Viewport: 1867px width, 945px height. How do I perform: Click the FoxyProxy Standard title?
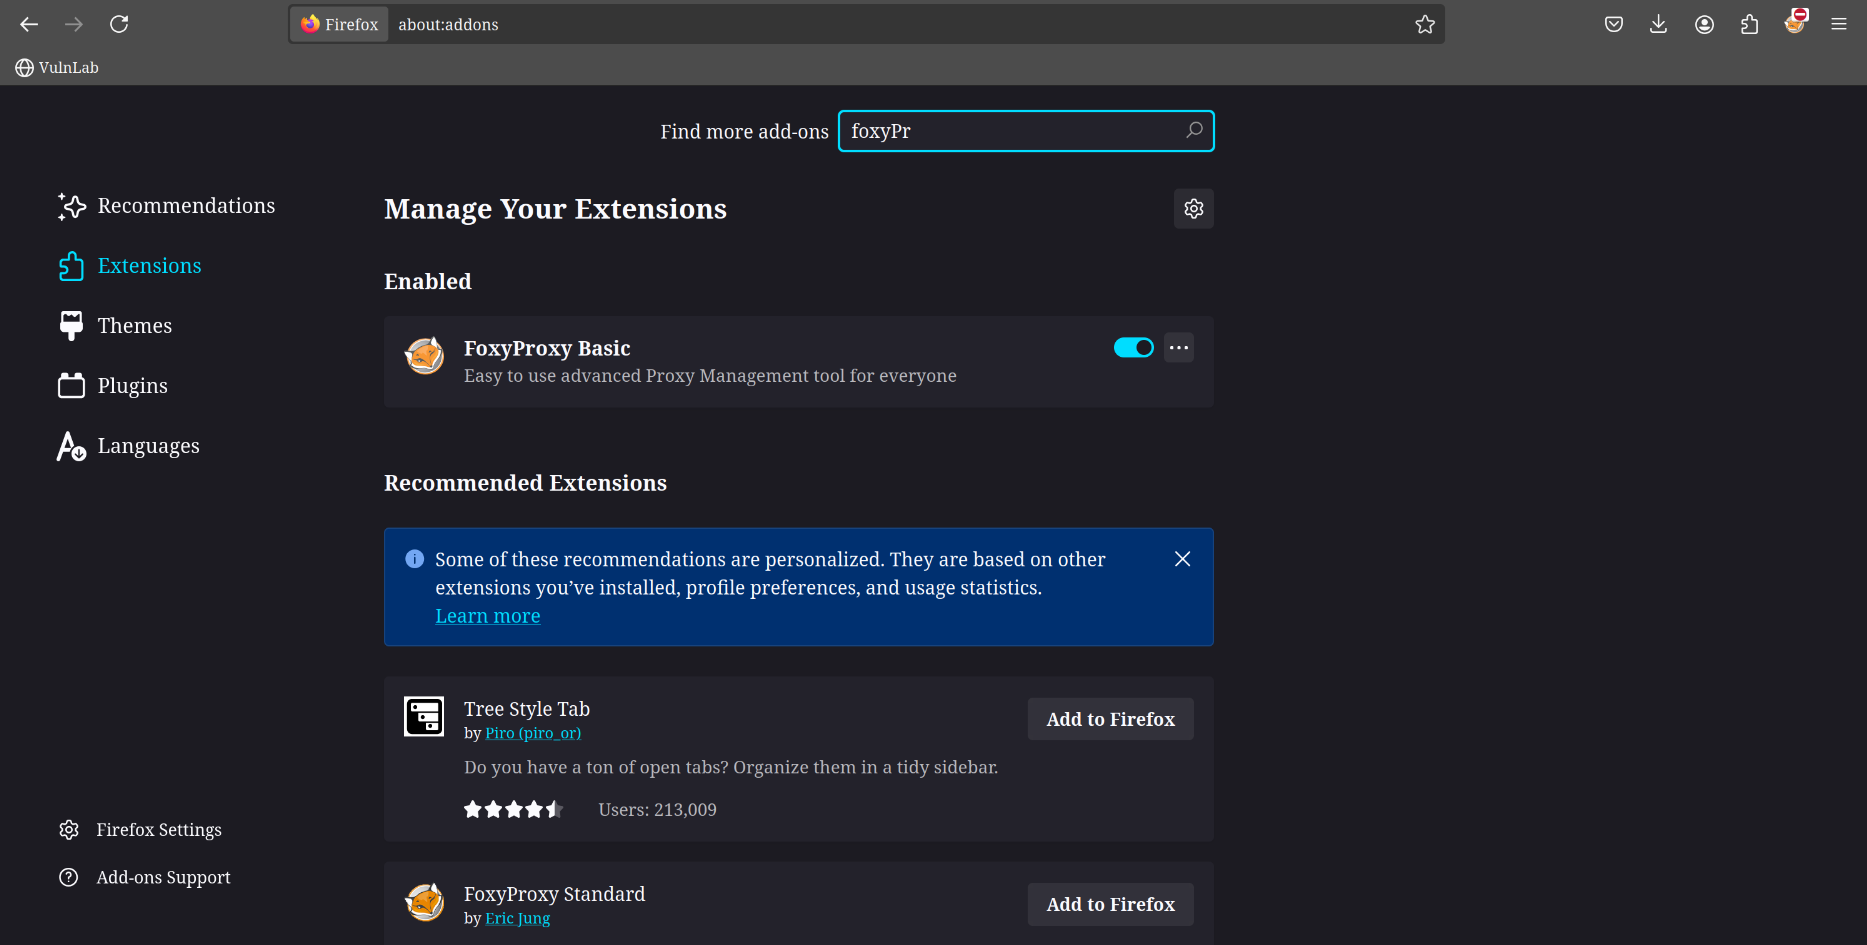(x=555, y=894)
